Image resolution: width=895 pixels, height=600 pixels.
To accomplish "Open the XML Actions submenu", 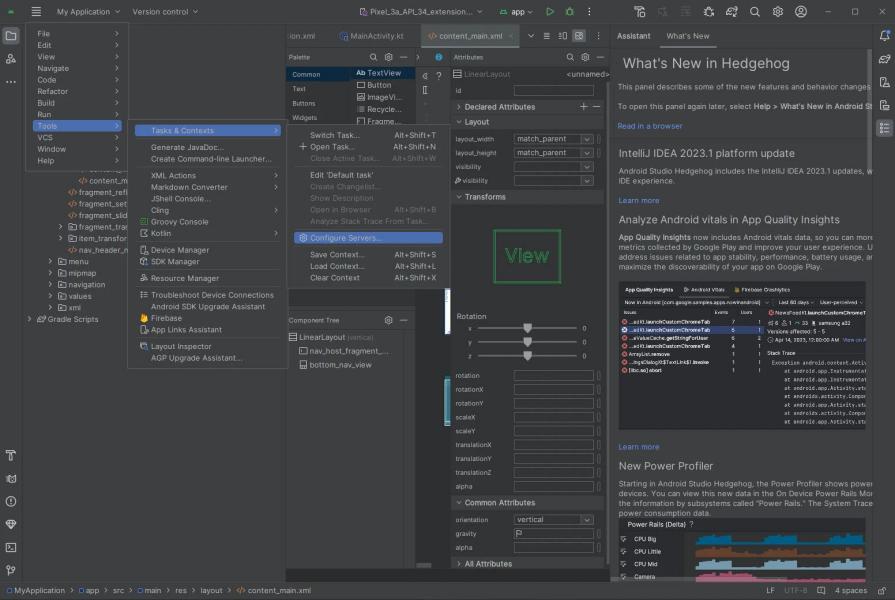I will [208, 176].
